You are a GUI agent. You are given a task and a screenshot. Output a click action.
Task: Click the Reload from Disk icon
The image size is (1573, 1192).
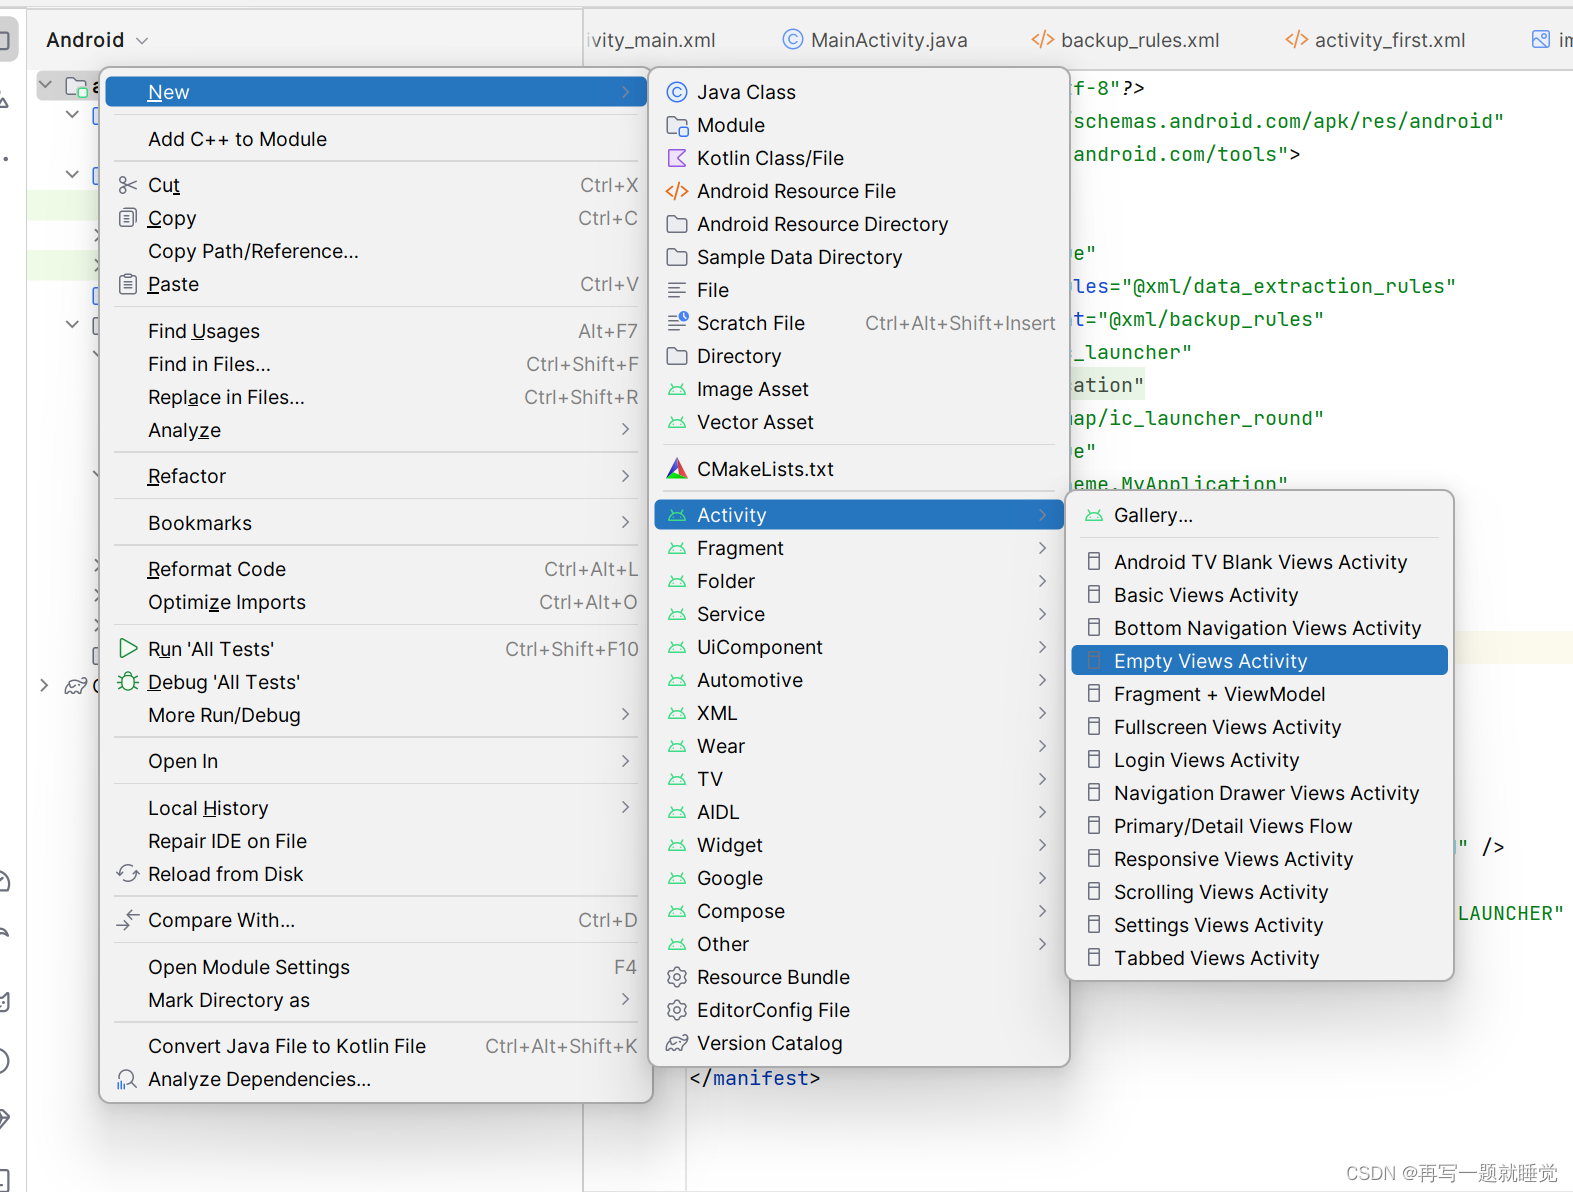click(127, 874)
